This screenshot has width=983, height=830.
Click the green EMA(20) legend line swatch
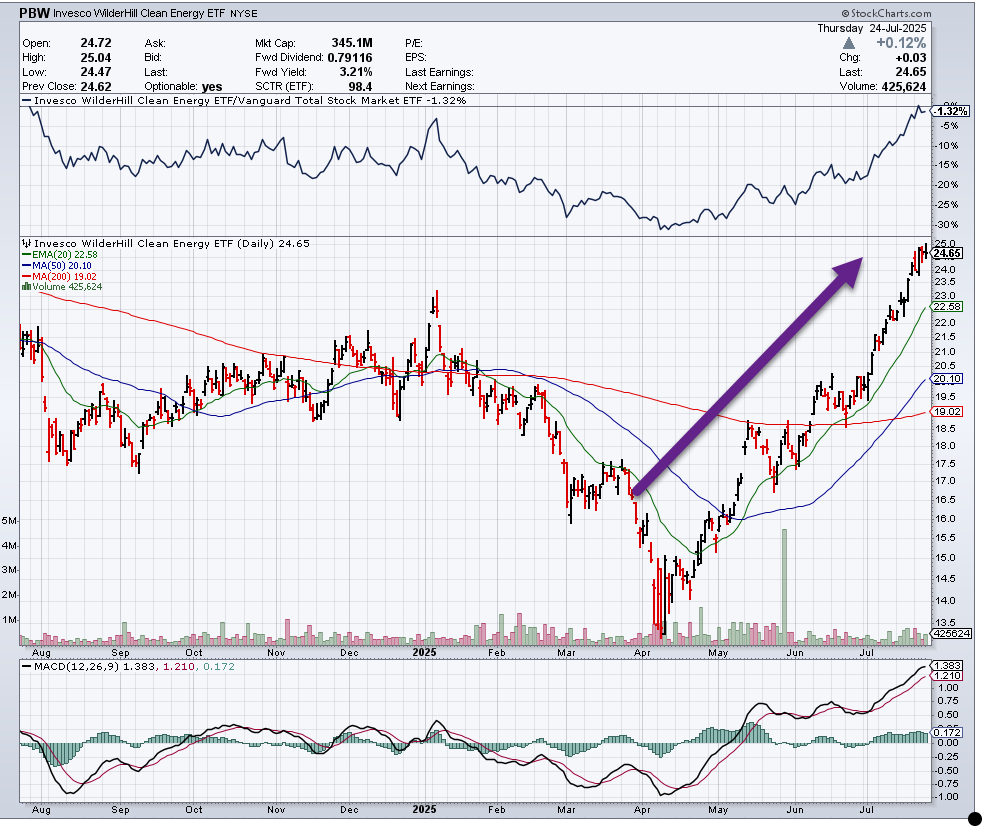[x=26, y=255]
